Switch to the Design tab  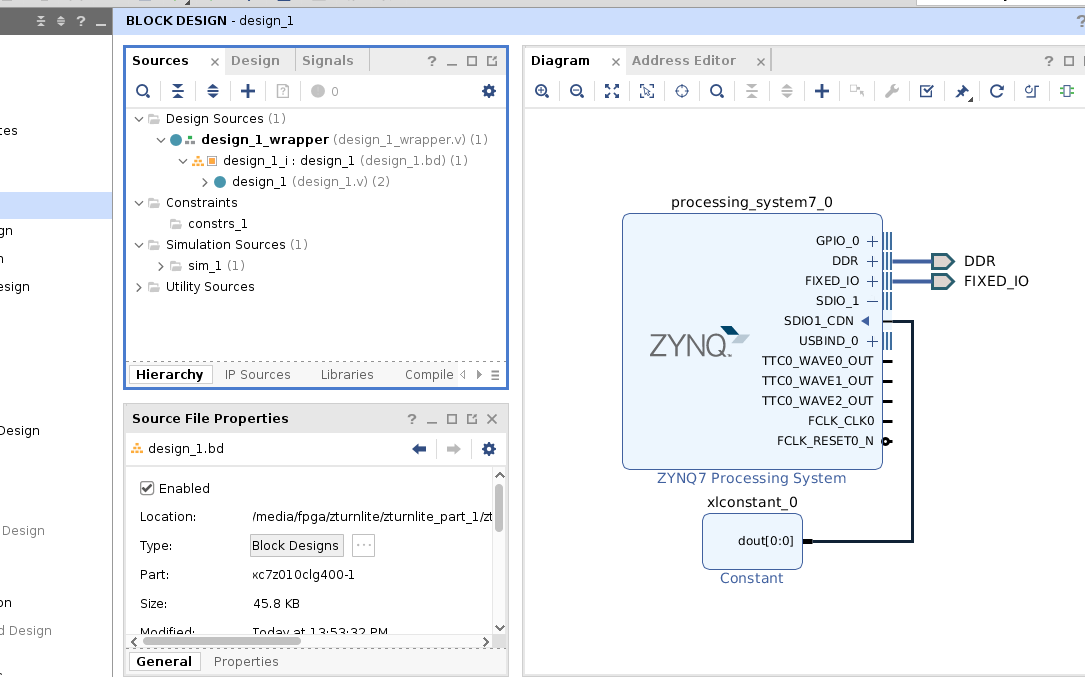[x=255, y=61]
